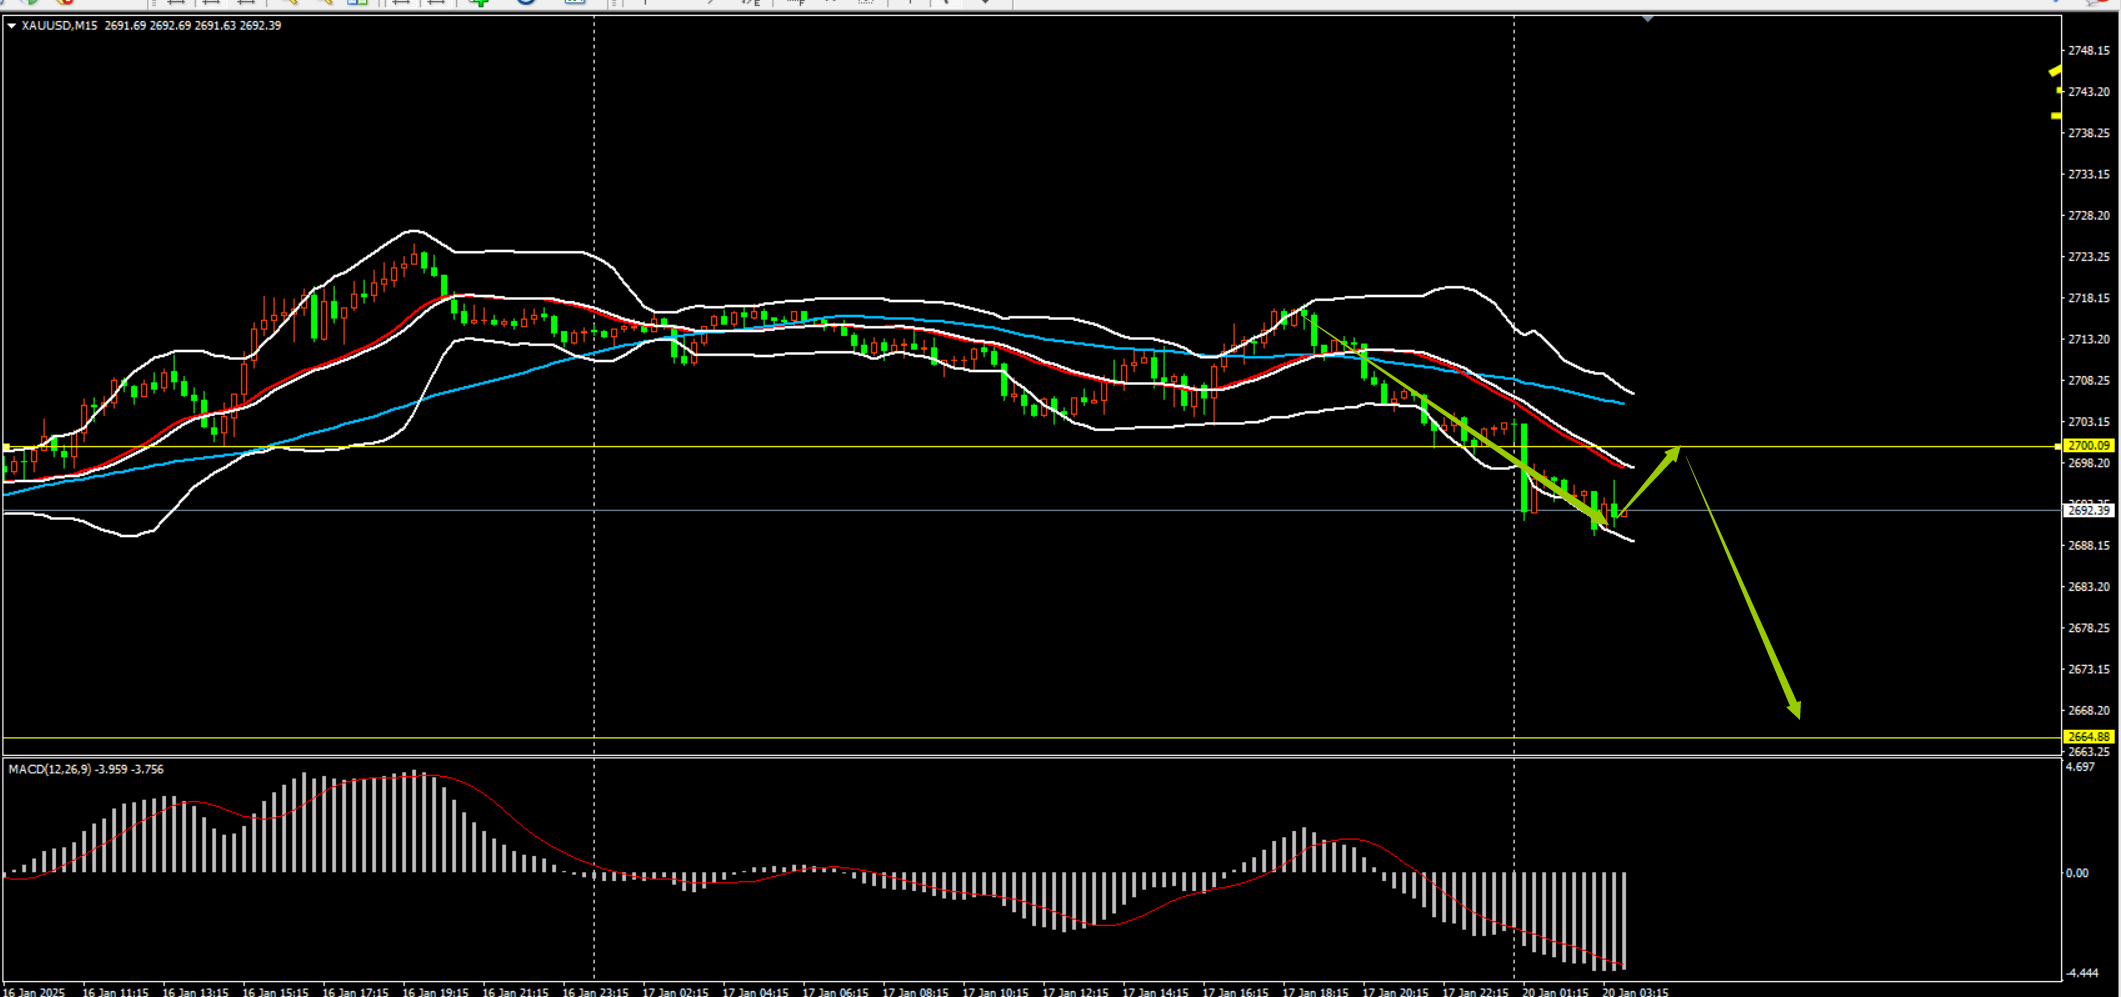Click price axis value 2738.25
2121x997 pixels.
point(2089,133)
